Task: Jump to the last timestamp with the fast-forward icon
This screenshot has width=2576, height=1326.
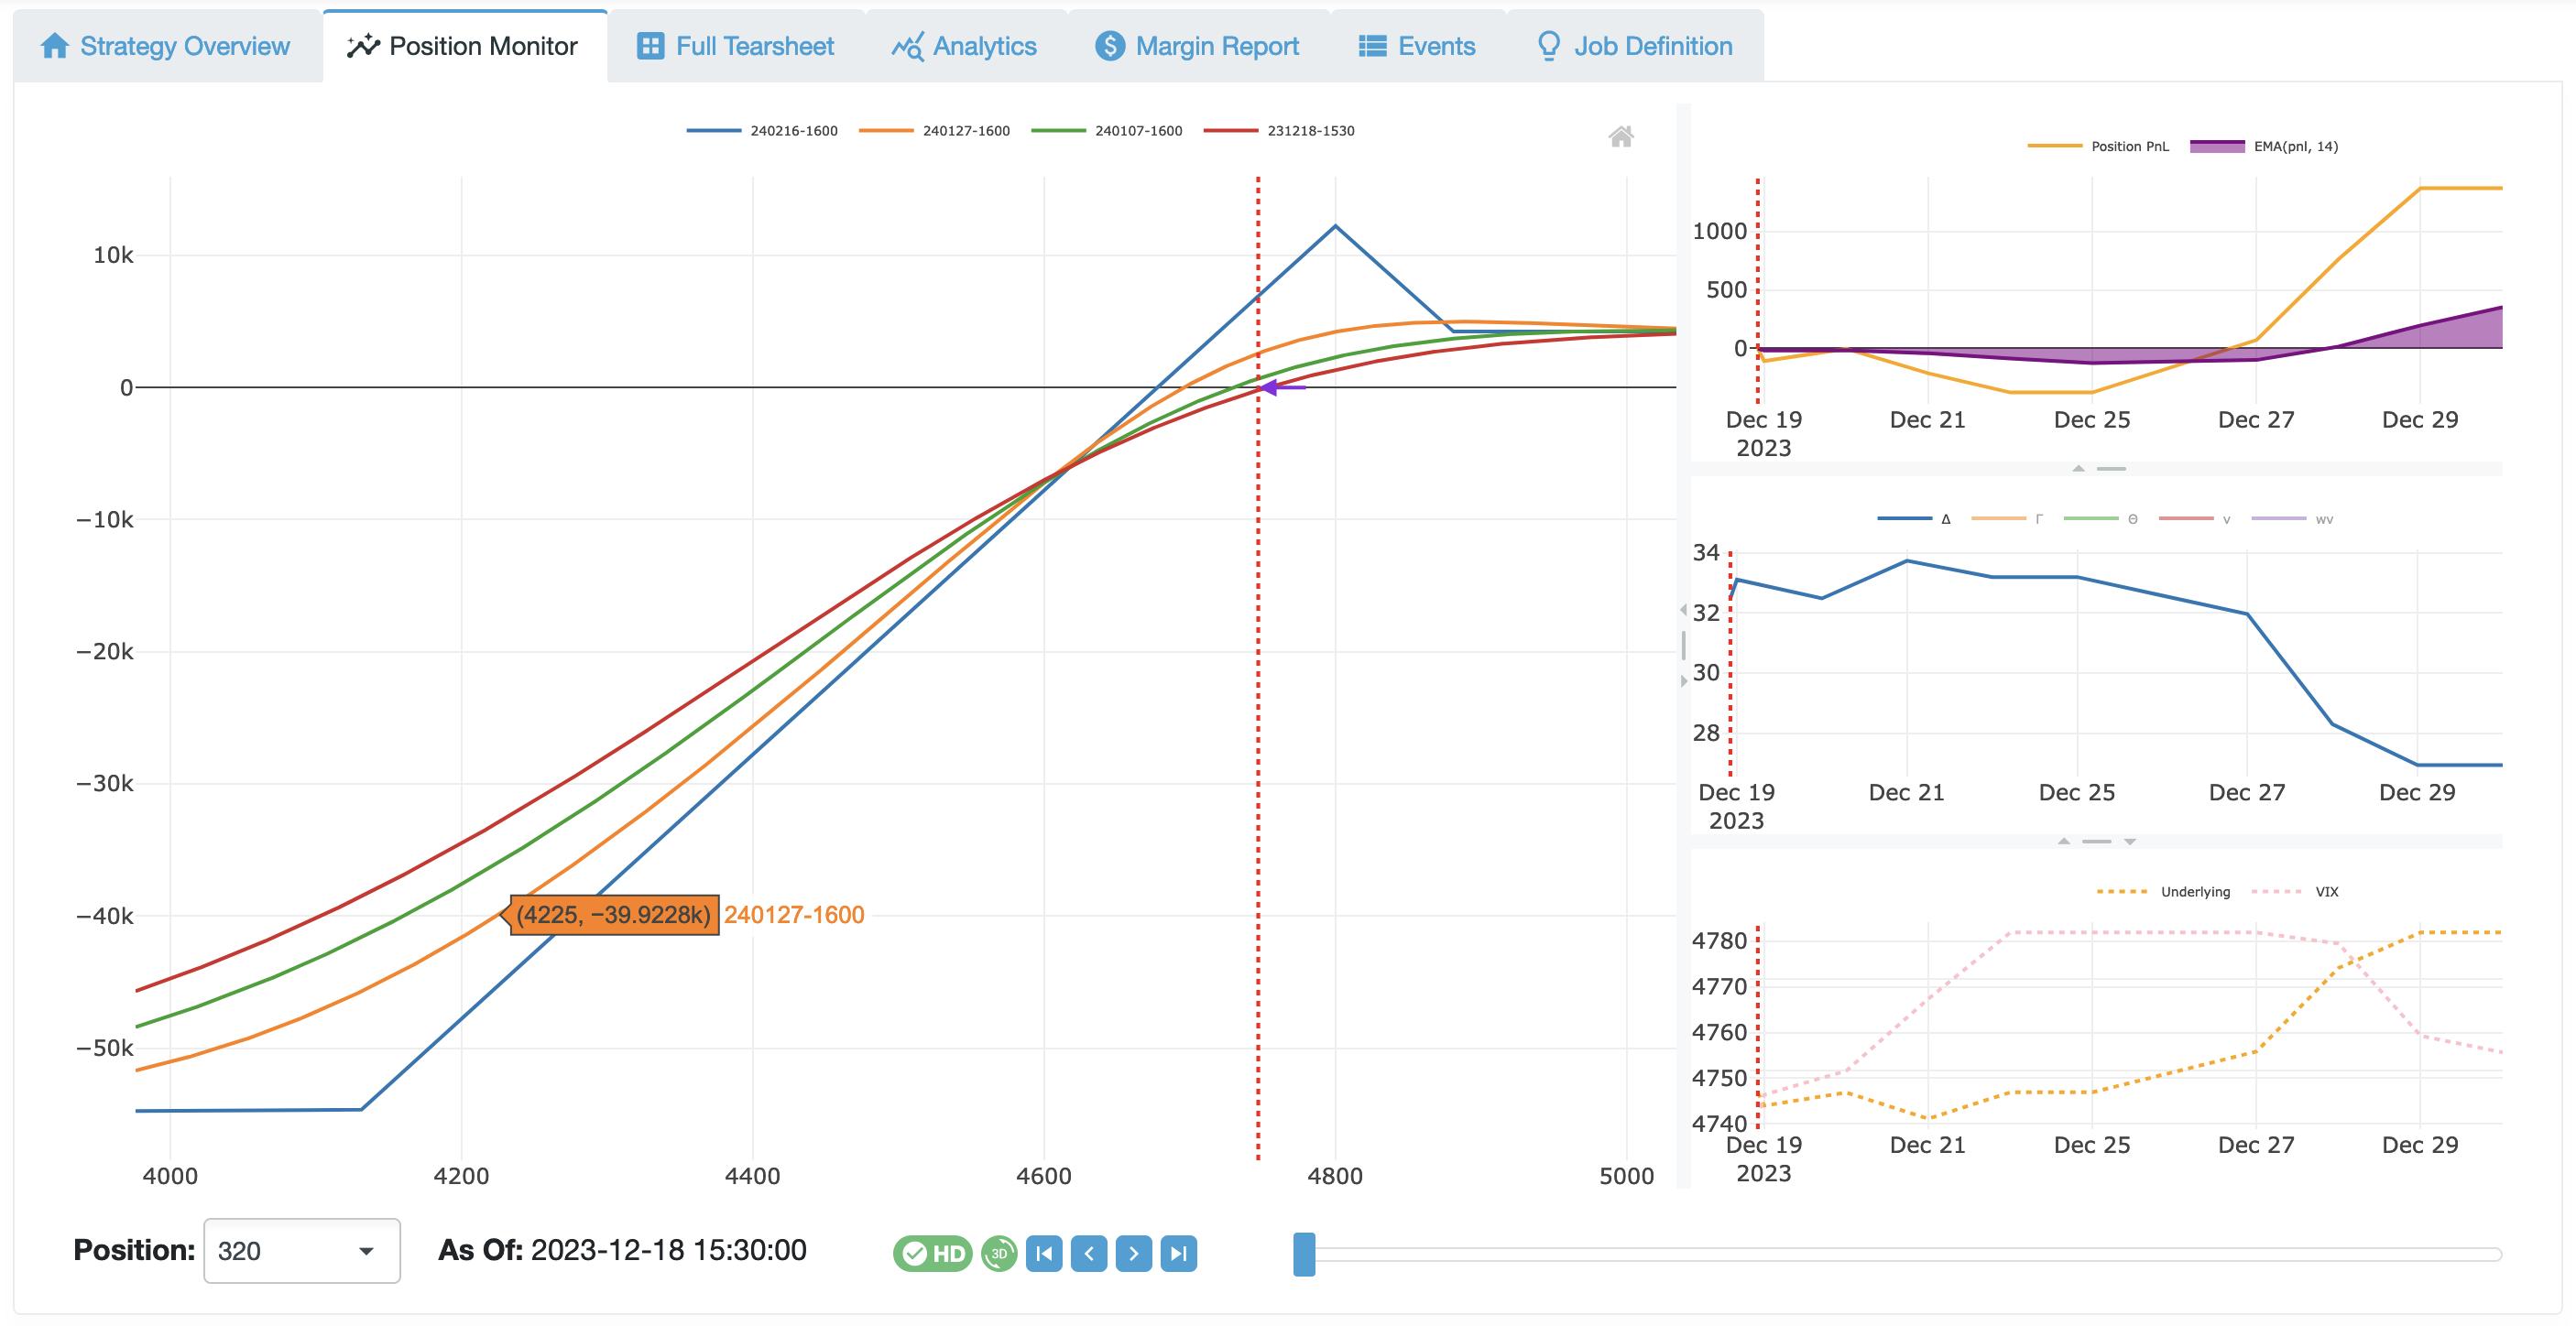Action: pos(1178,1253)
